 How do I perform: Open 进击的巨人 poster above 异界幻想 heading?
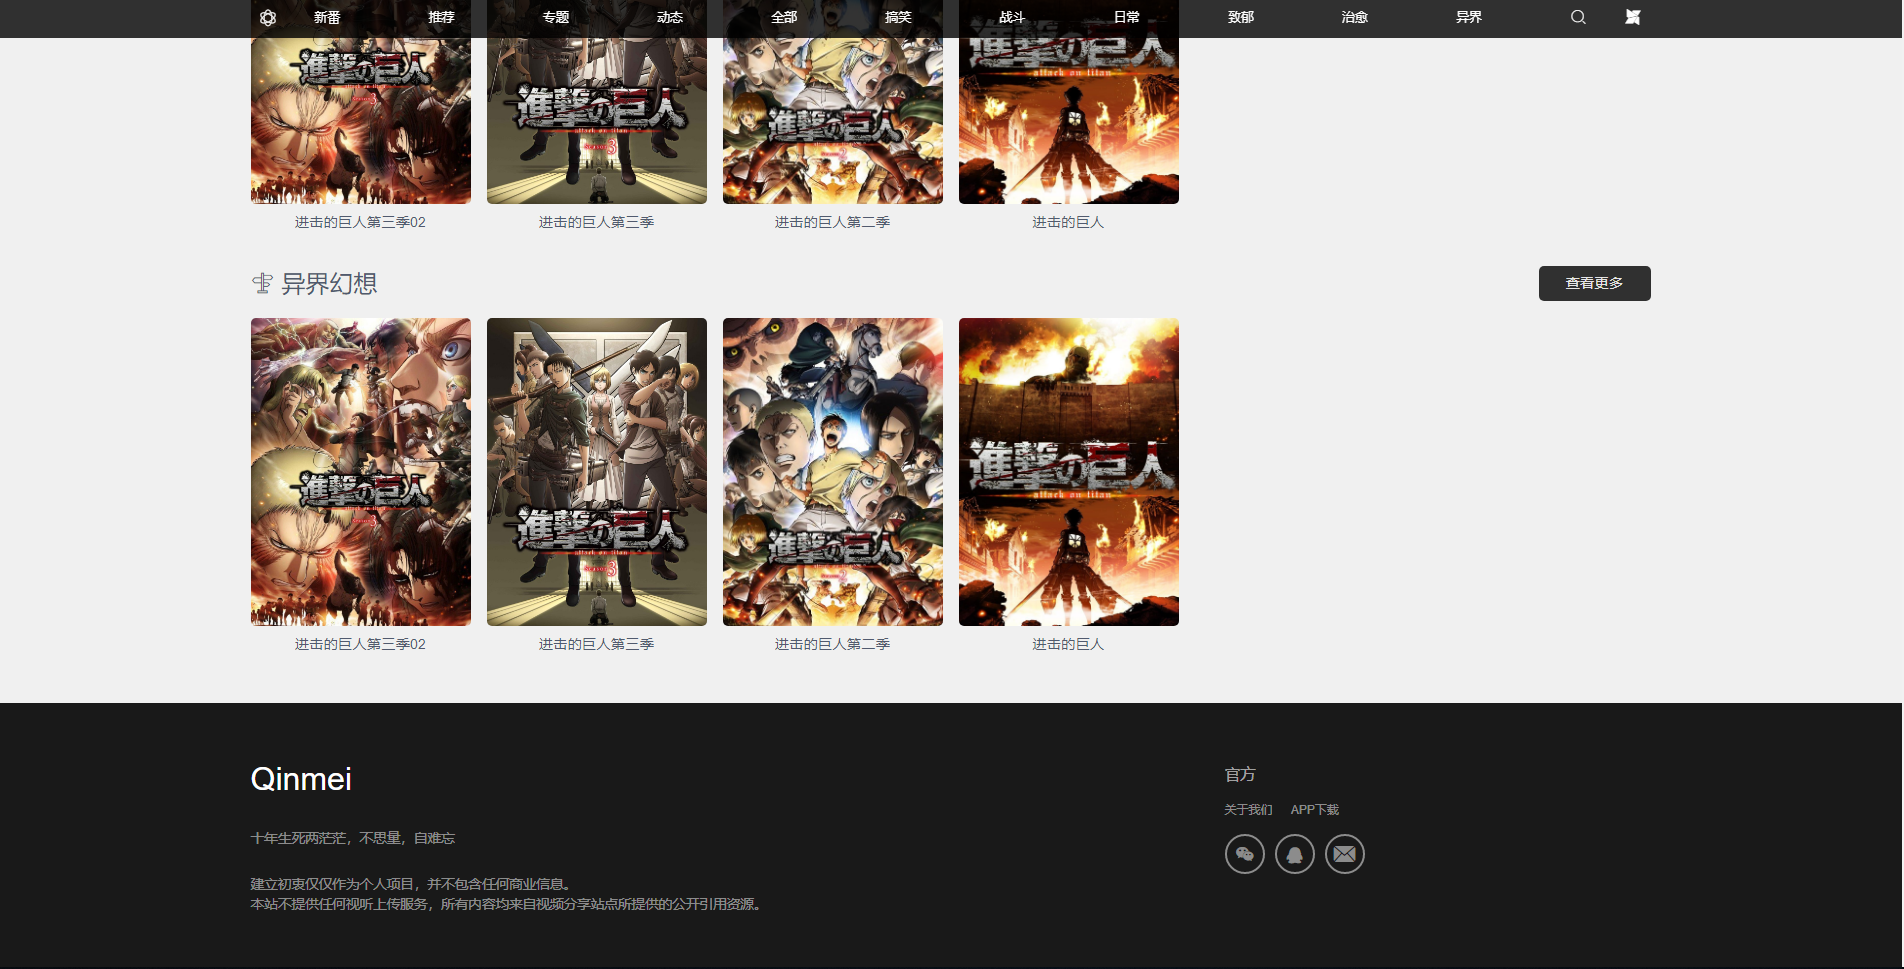[x=1069, y=120]
